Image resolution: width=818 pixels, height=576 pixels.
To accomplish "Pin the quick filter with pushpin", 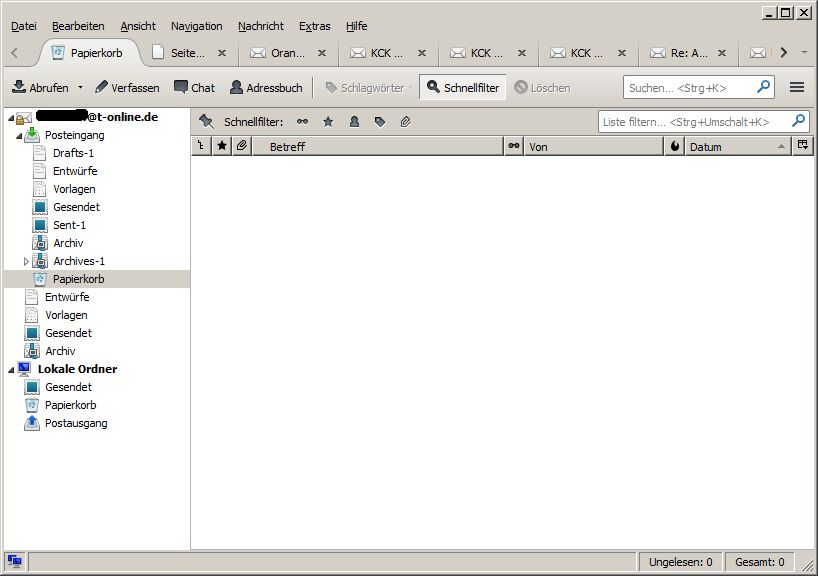I will point(206,122).
